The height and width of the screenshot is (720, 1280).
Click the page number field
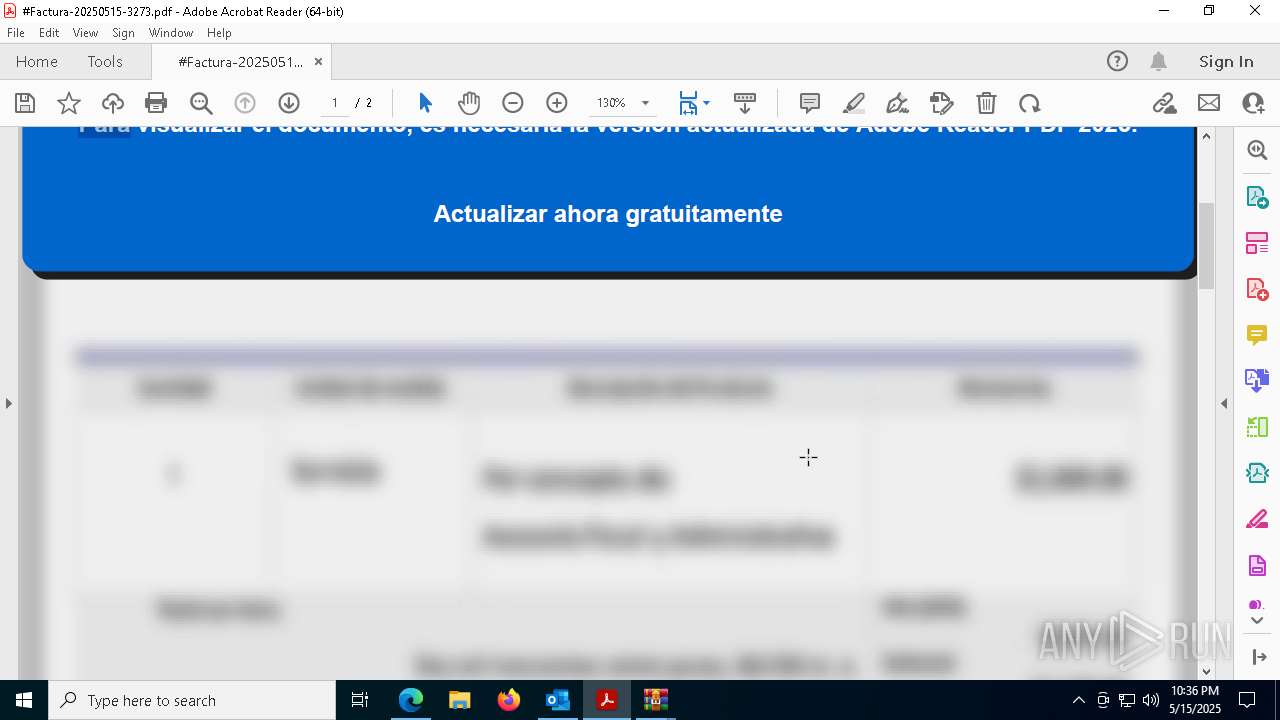click(335, 103)
